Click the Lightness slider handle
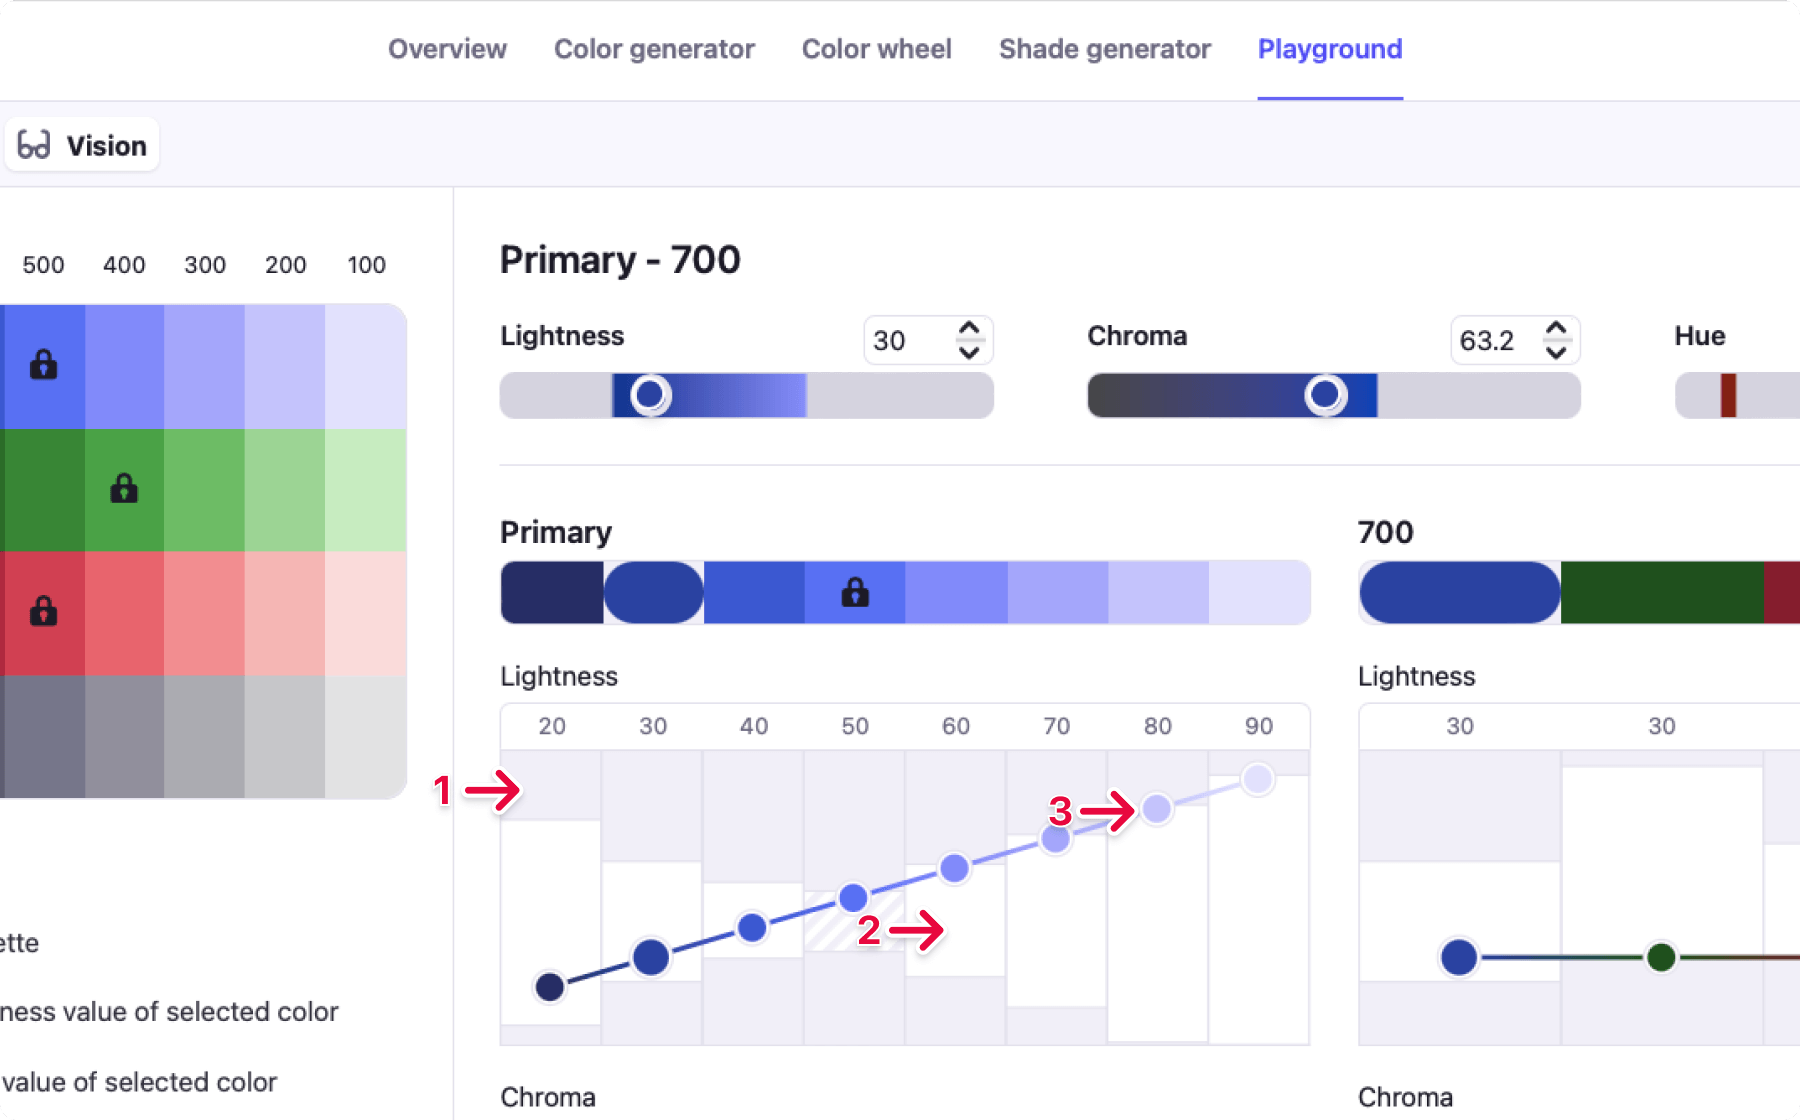The image size is (1800, 1120). coord(650,395)
